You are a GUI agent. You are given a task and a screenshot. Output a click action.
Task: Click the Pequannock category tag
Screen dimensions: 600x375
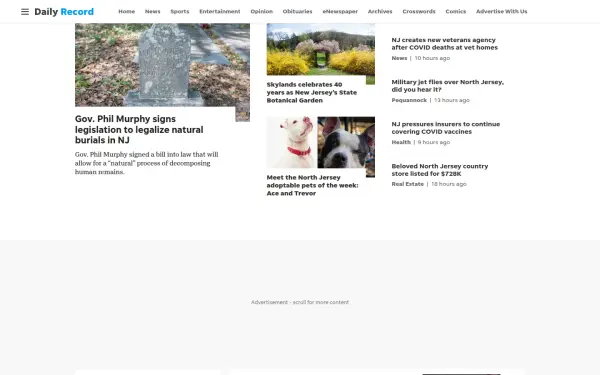[409, 100]
